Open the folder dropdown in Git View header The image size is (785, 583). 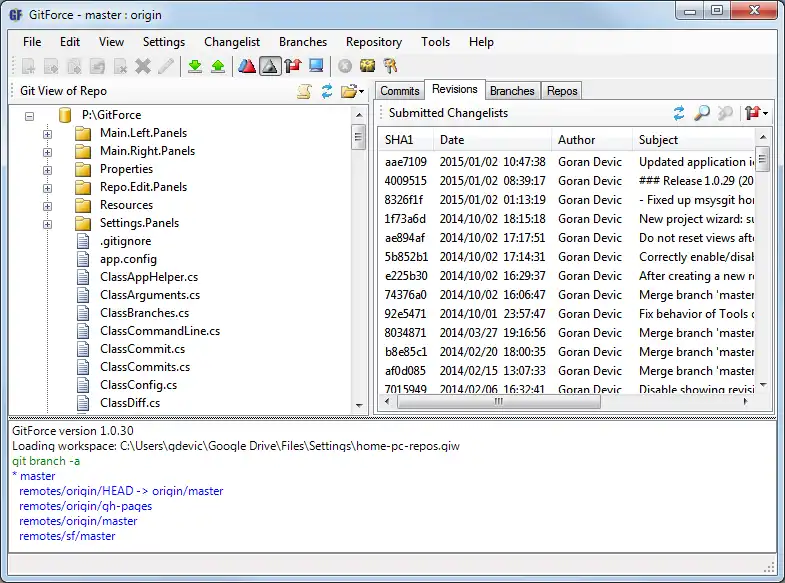352,91
